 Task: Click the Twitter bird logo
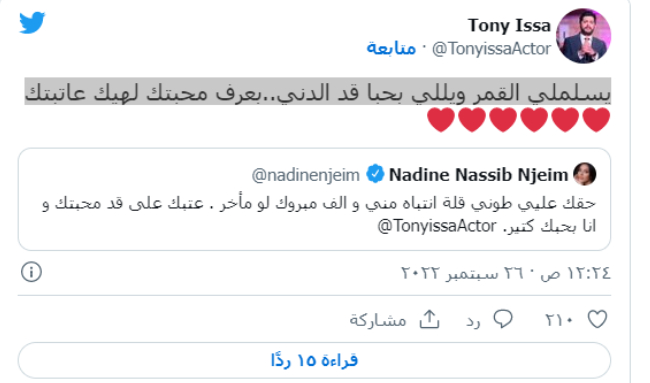32,22
